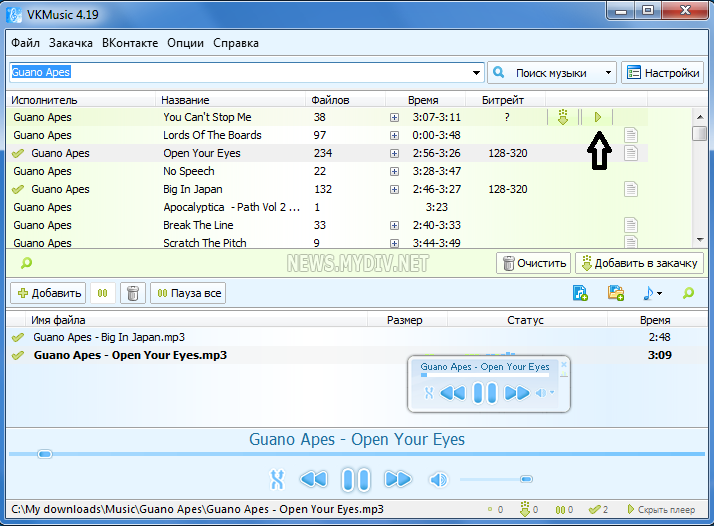
Task: Open the Опции menu
Action: [x=185, y=43]
